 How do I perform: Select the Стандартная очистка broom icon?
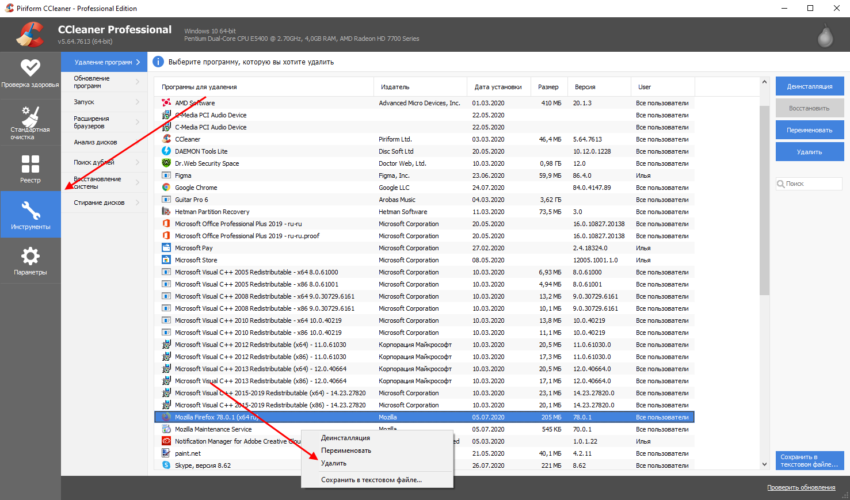point(30,118)
